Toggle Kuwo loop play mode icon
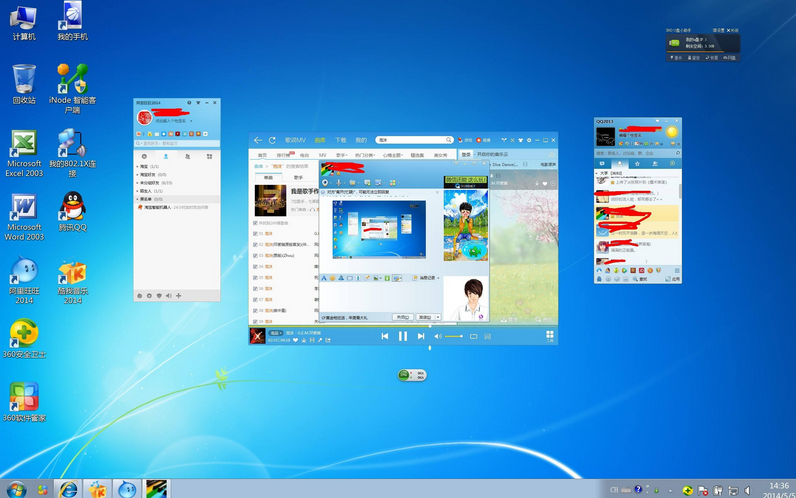The image size is (796, 498). point(473,336)
